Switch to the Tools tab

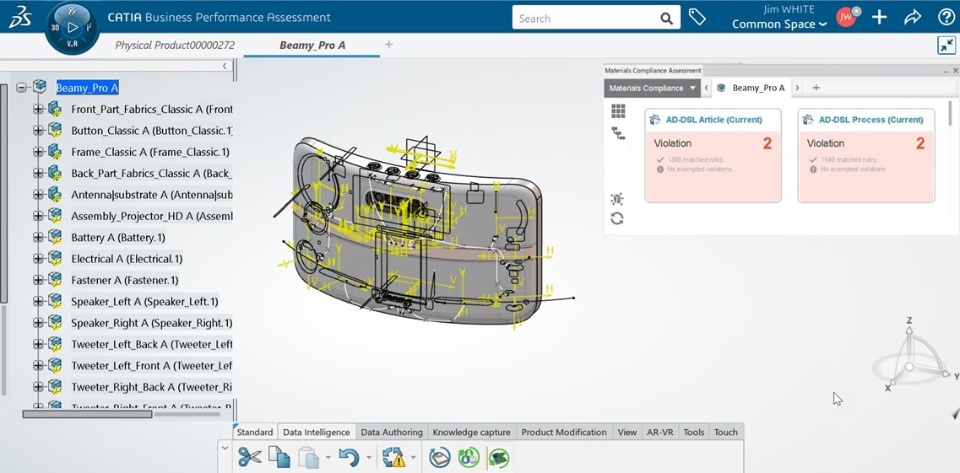click(x=694, y=432)
